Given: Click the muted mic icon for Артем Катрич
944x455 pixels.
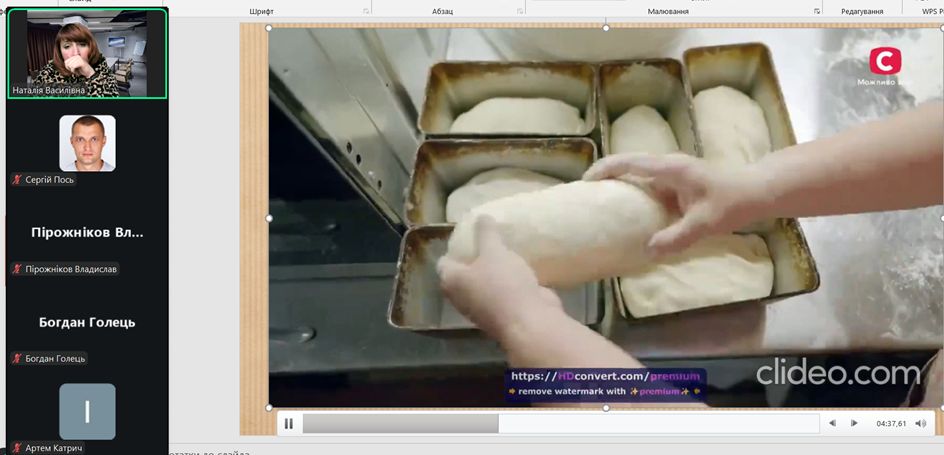Looking at the screenshot, I should [x=17, y=447].
